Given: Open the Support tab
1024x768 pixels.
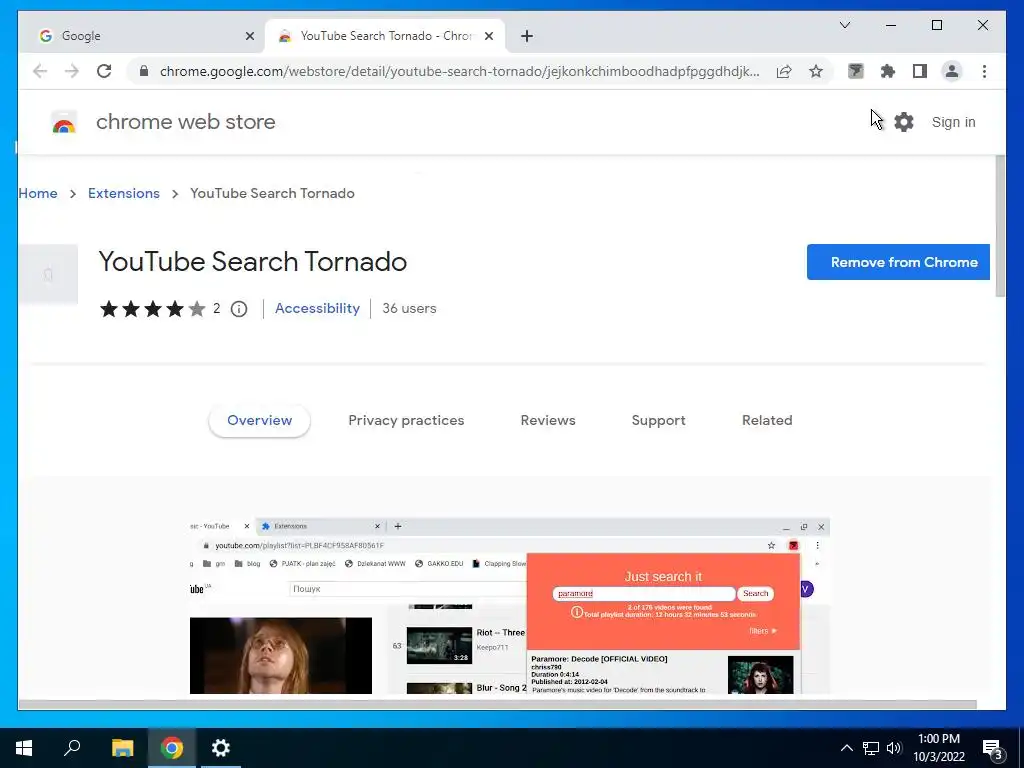Looking at the screenshot, I should tap(658, 421).
